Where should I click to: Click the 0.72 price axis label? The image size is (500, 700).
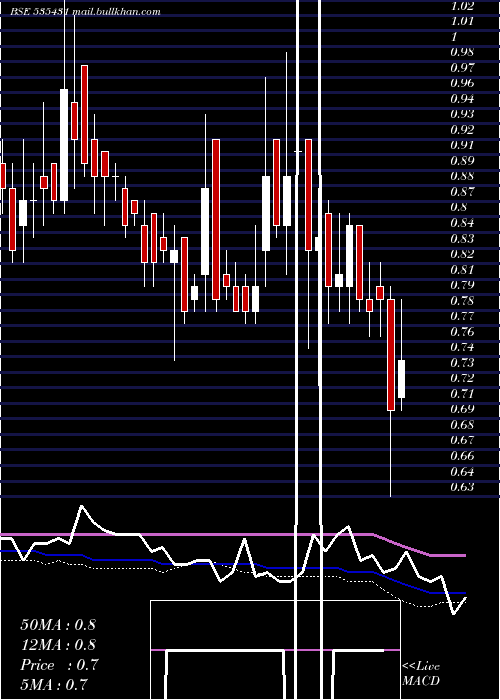(x=462, y=378)
